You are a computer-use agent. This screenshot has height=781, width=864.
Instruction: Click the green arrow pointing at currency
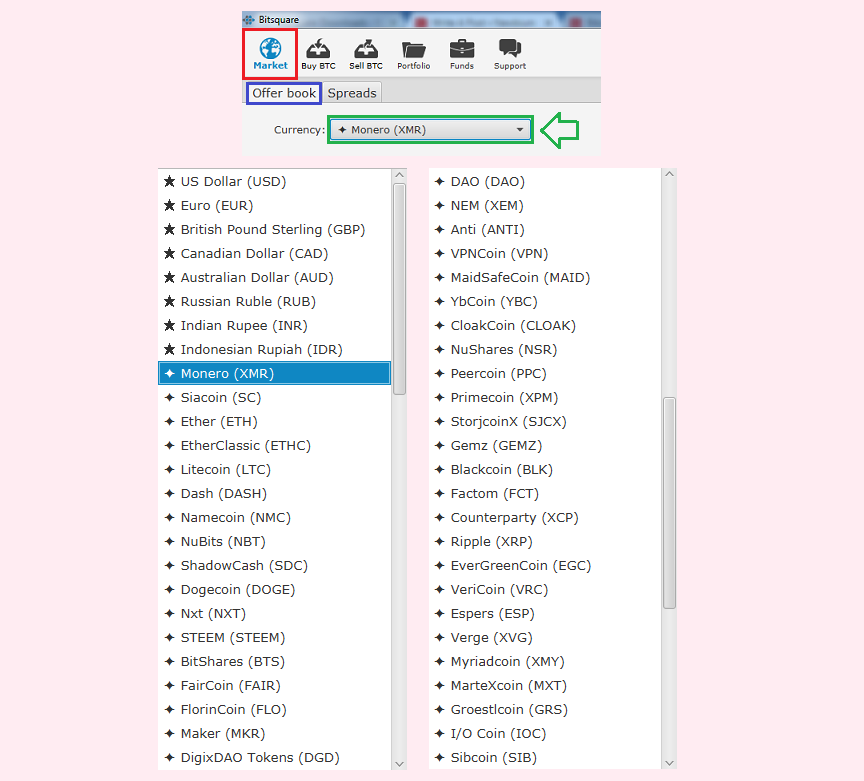560,130
